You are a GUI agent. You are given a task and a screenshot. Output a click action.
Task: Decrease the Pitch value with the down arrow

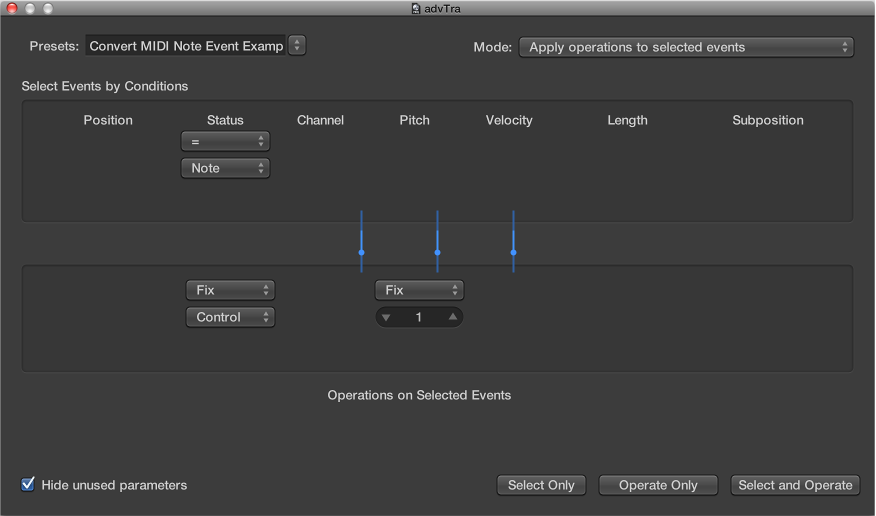386,317
